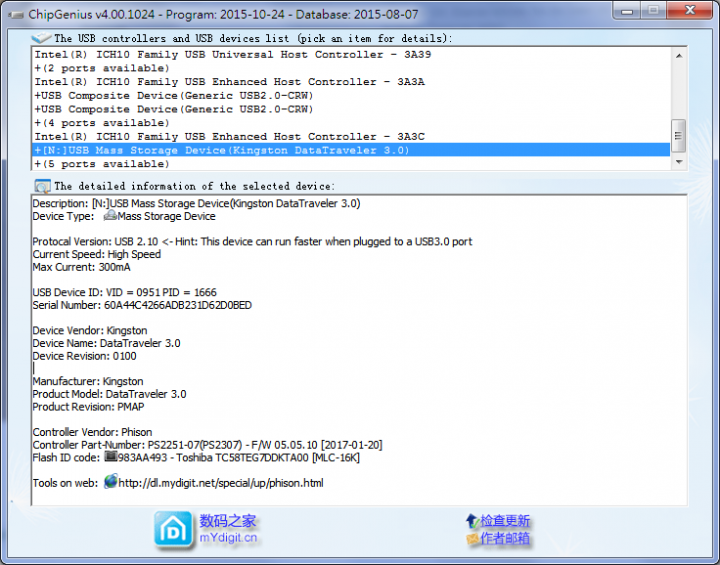The width and height of the screenshot is (720, 565).
Task: Click the 'Controller Vendor: Phison' line
Action: (x=92, y=432)
